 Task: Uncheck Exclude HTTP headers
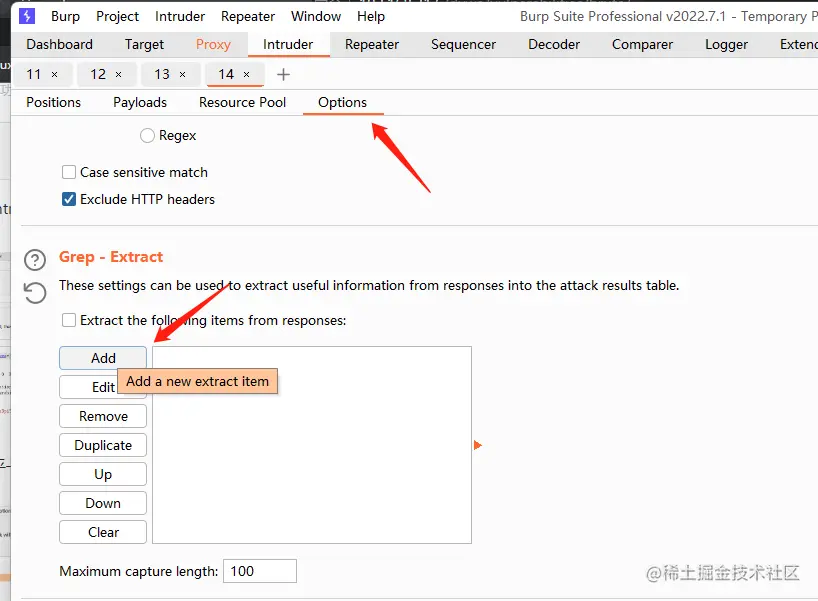click(69, 199)
